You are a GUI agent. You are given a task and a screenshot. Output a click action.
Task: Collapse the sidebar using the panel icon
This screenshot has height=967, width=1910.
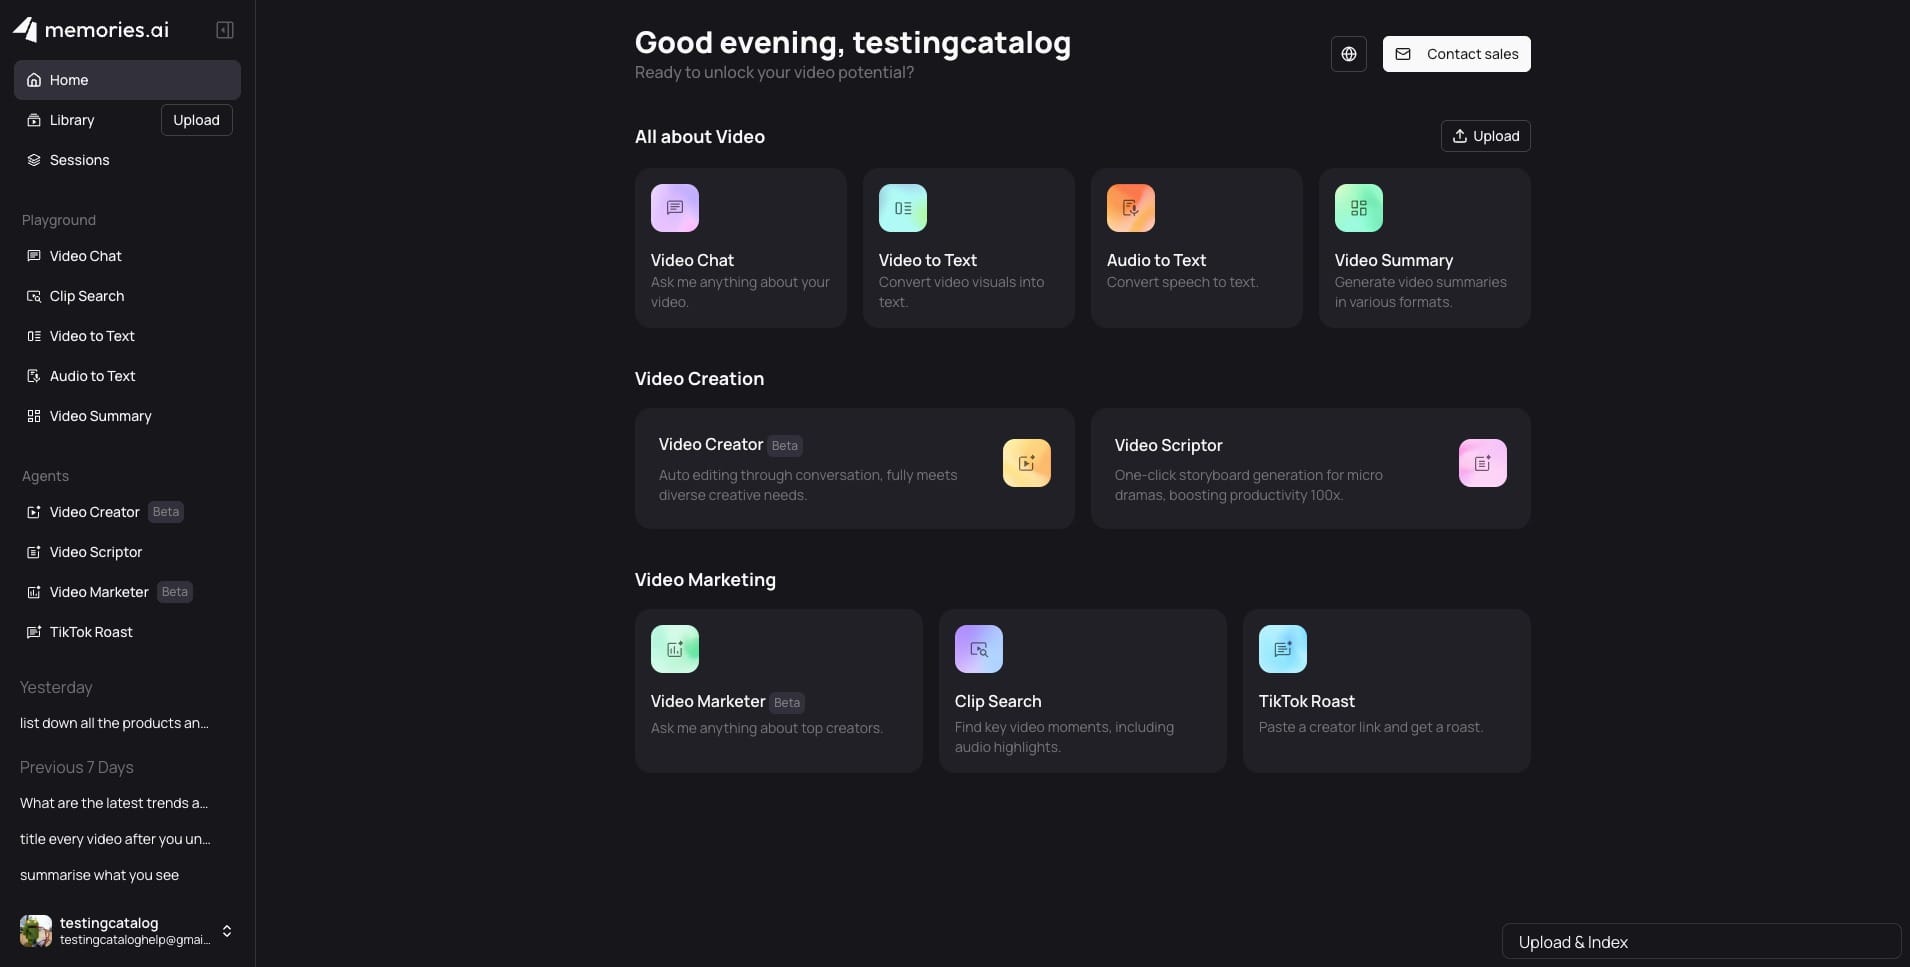(x=225, y=30)
